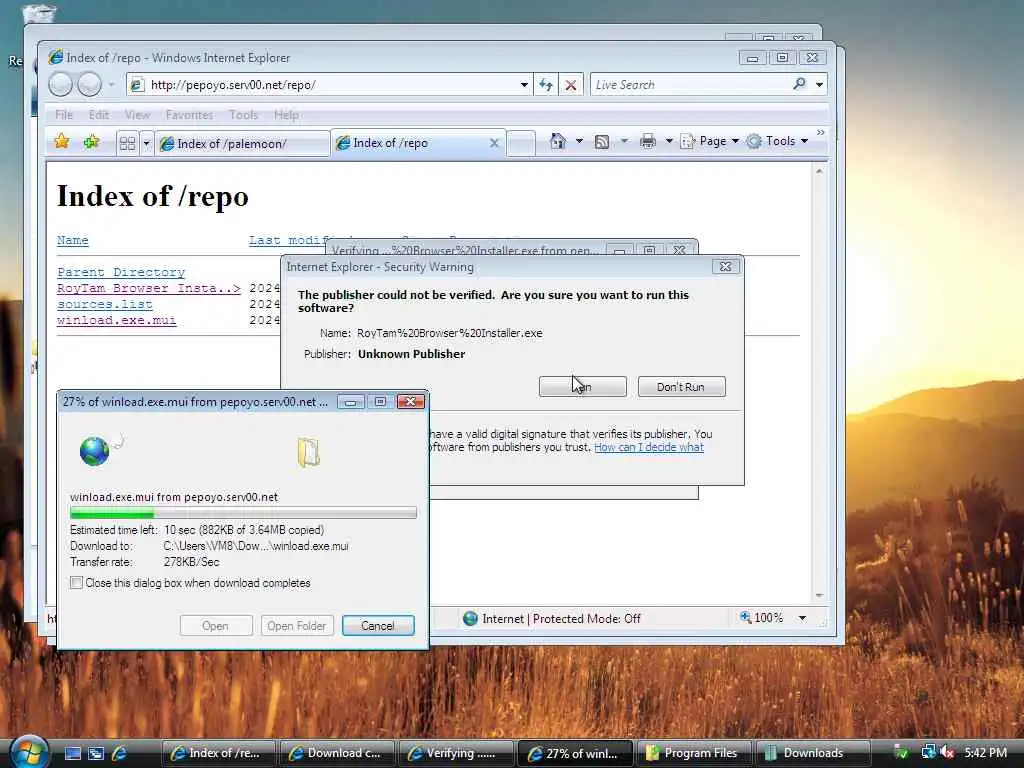Image resolution: width=1024 pixels, height=768 pixels.
Task: Expand the command bar overflow chevron
Action: pos(821,133)
